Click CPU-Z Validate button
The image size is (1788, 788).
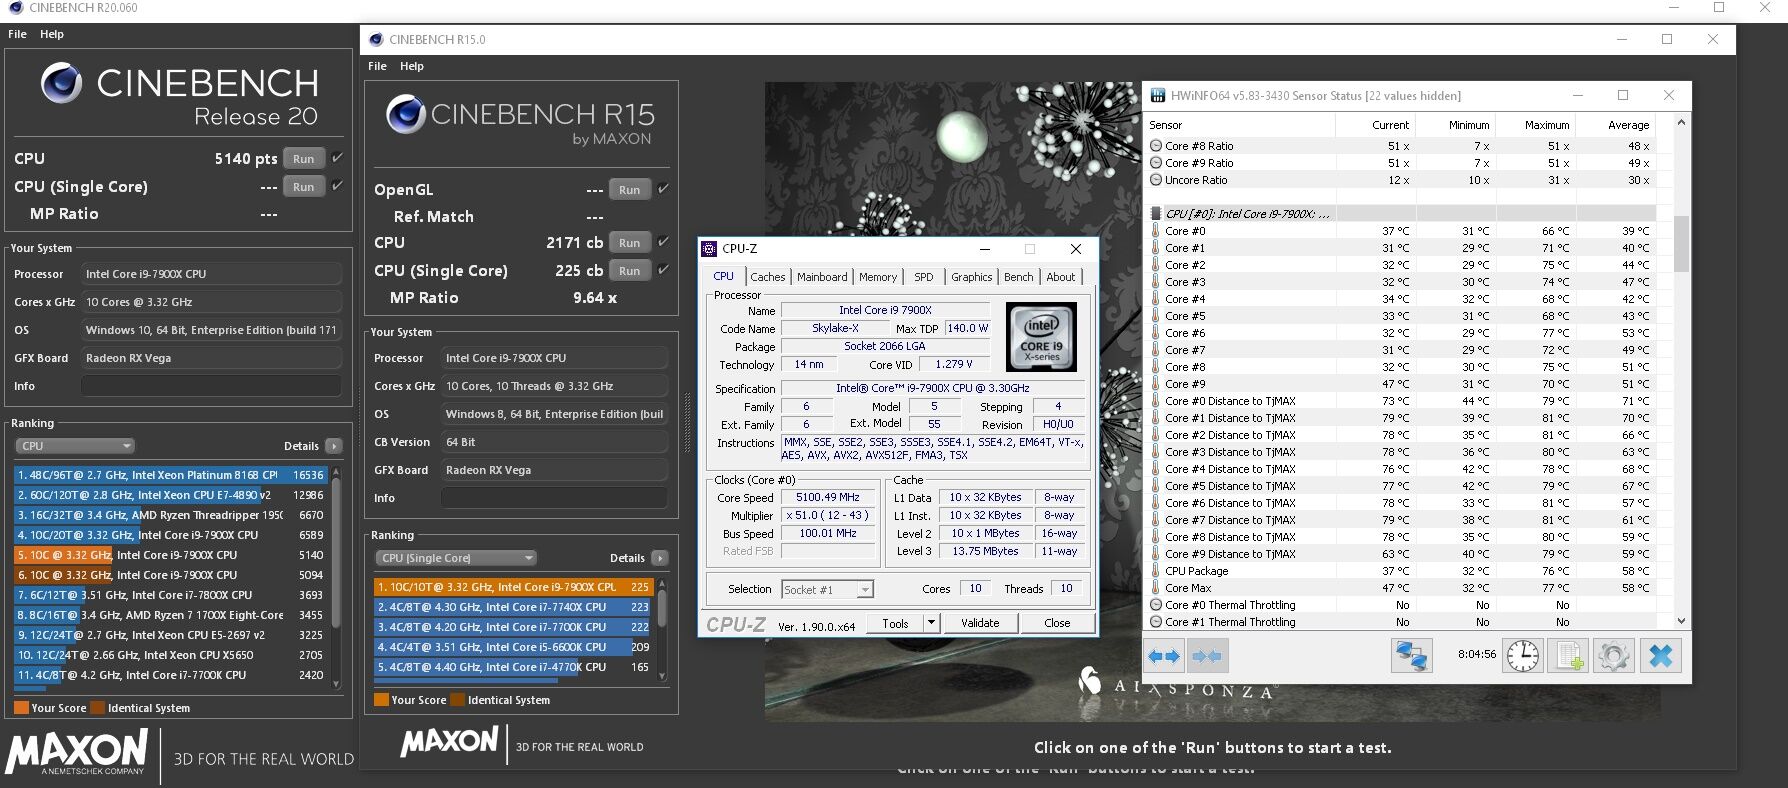(980, 623)
